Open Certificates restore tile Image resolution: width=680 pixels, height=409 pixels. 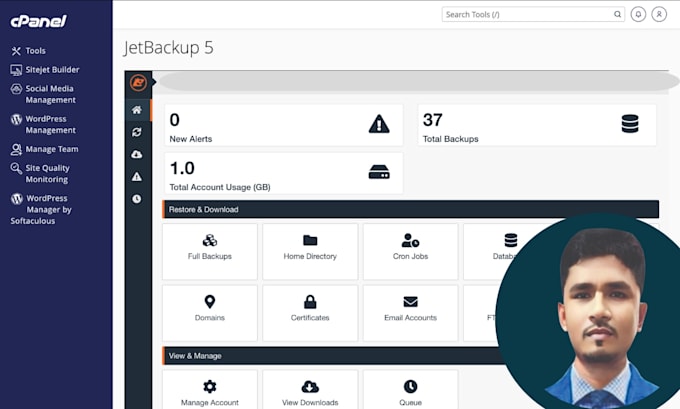coord(310,313)
